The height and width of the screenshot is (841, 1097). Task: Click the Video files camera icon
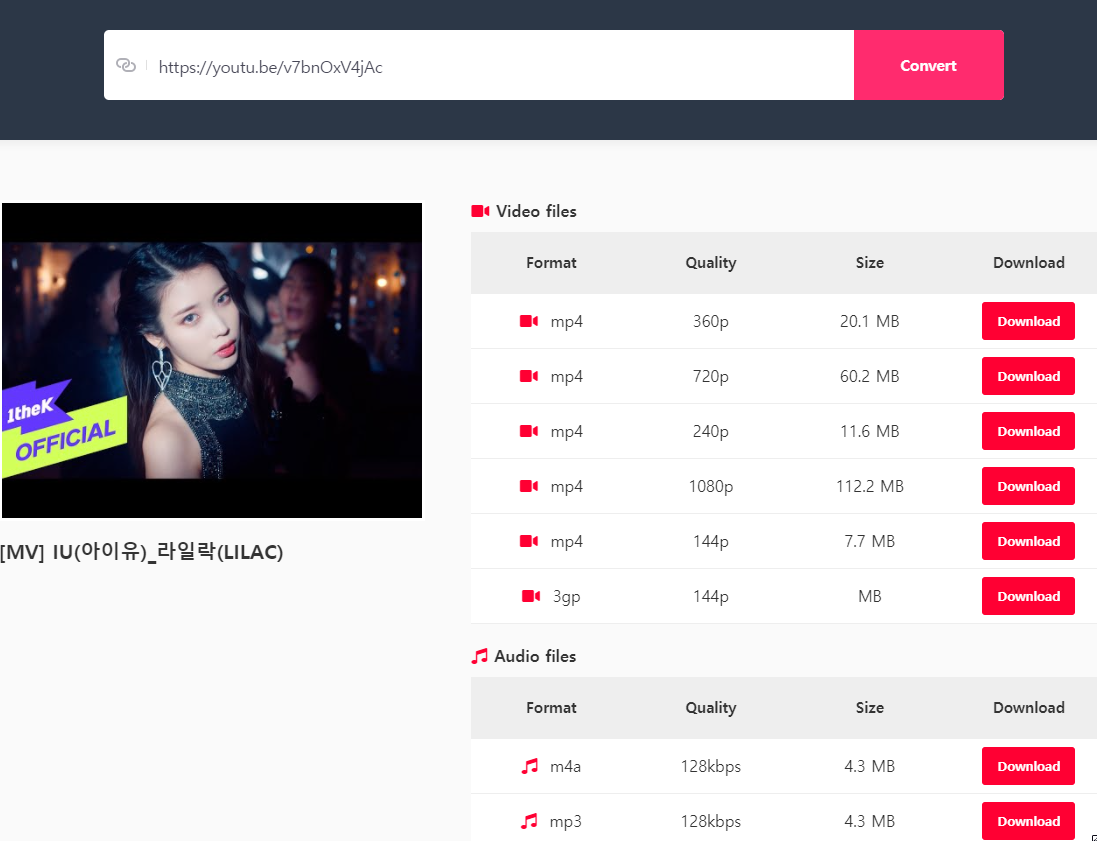[480, 211]
